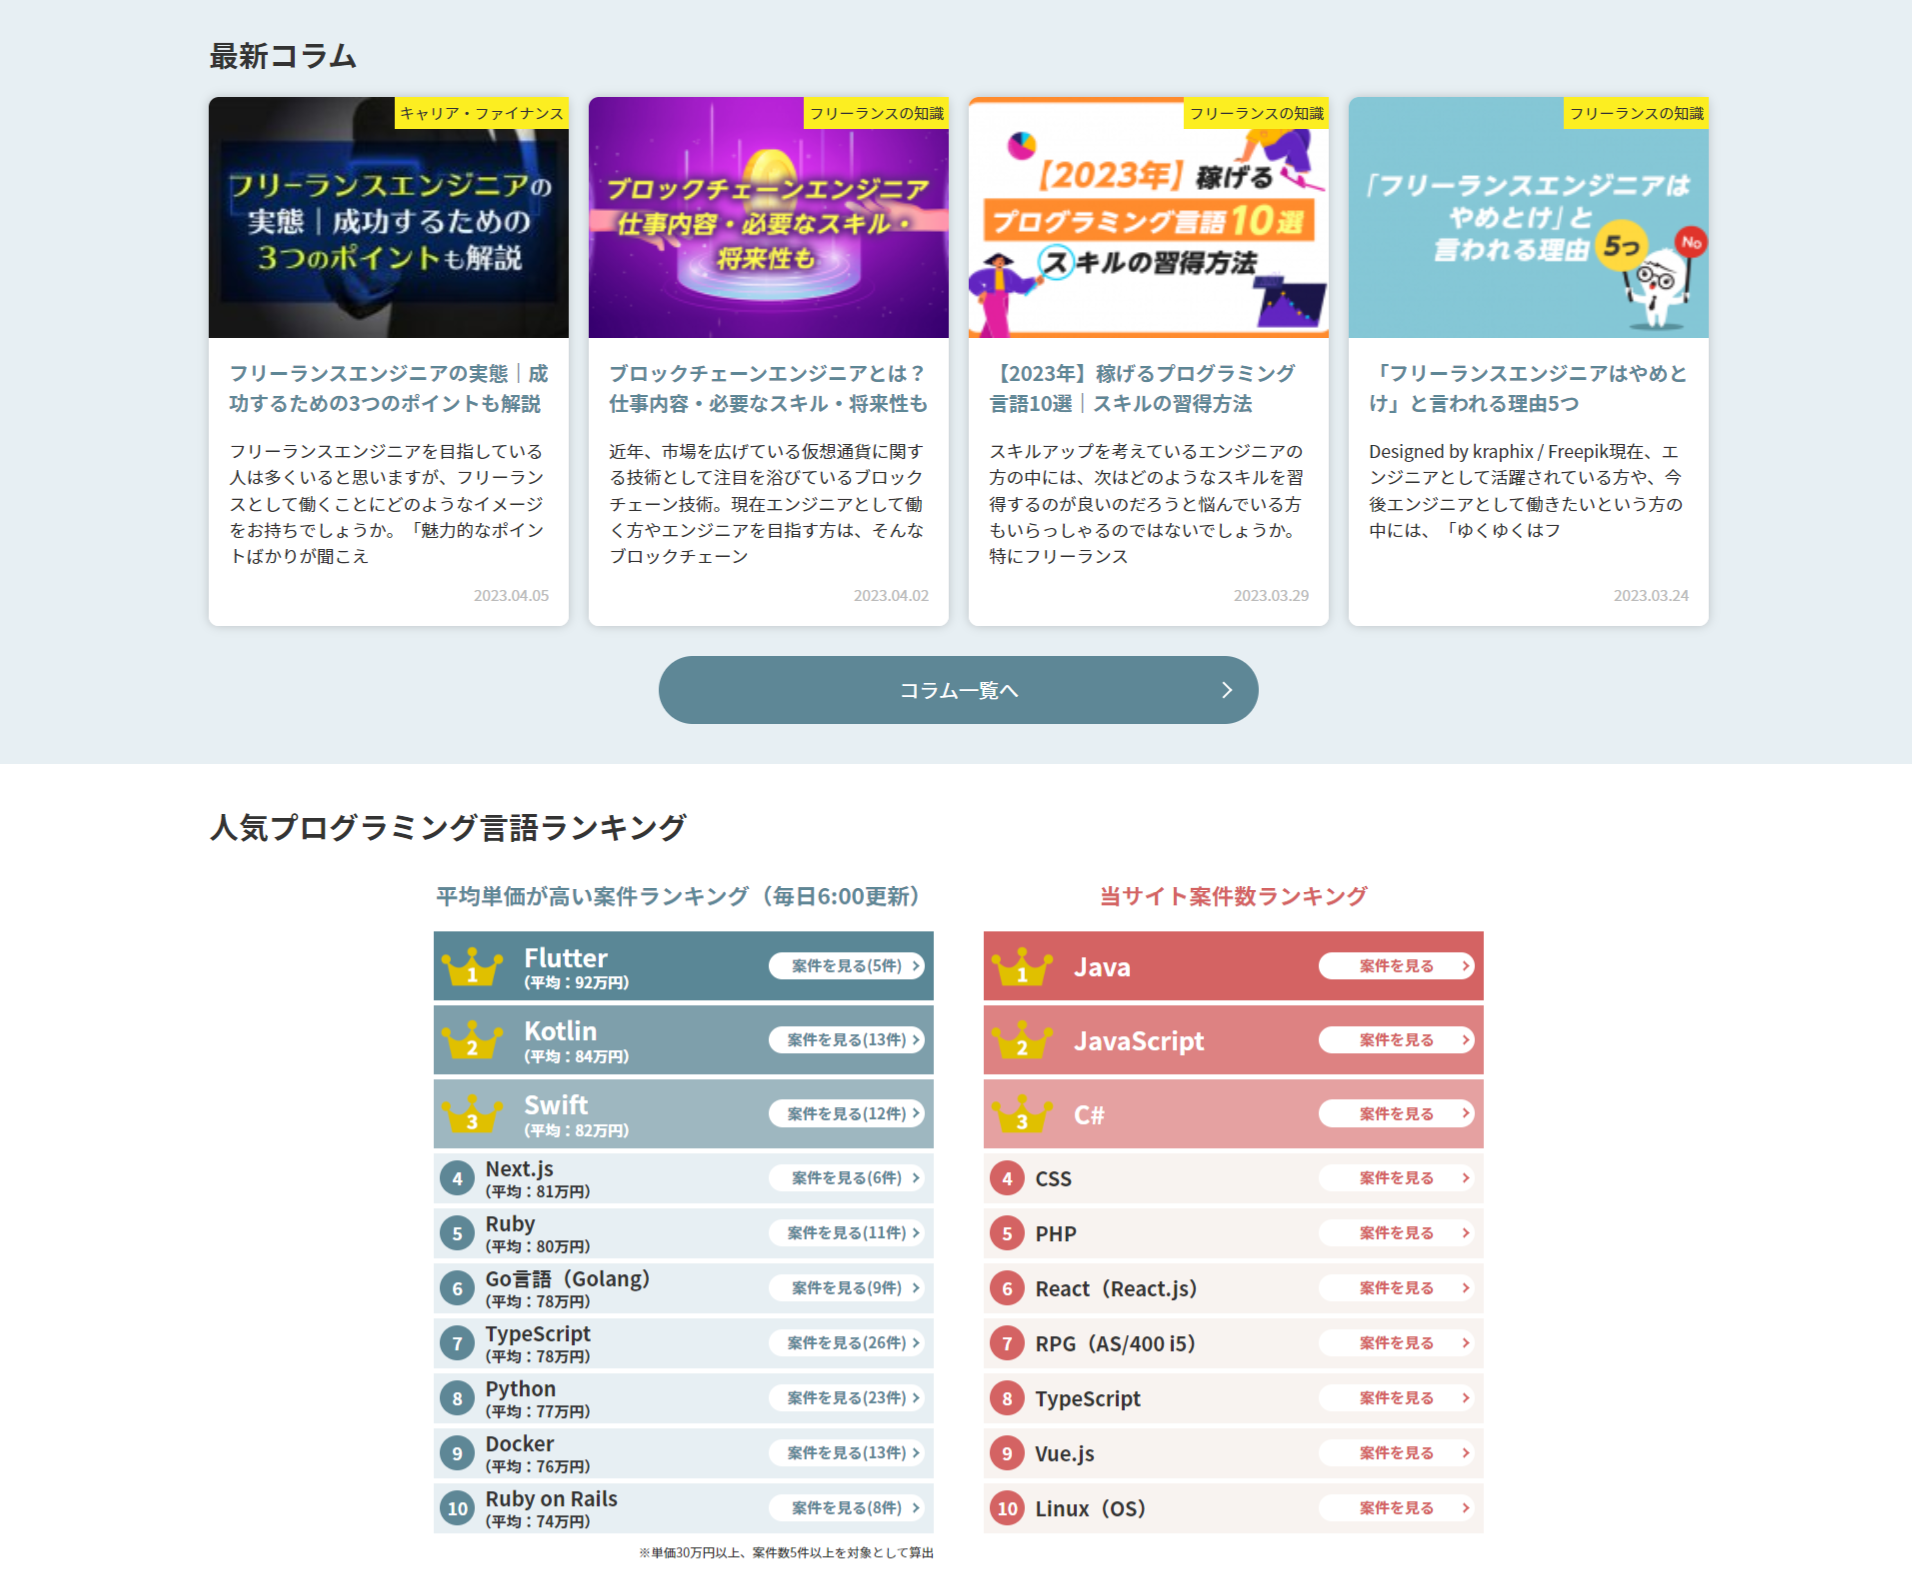
Task: Click the crown icon beside JavaScript
Action: pyautogui.click(x=1022, y=1041)
